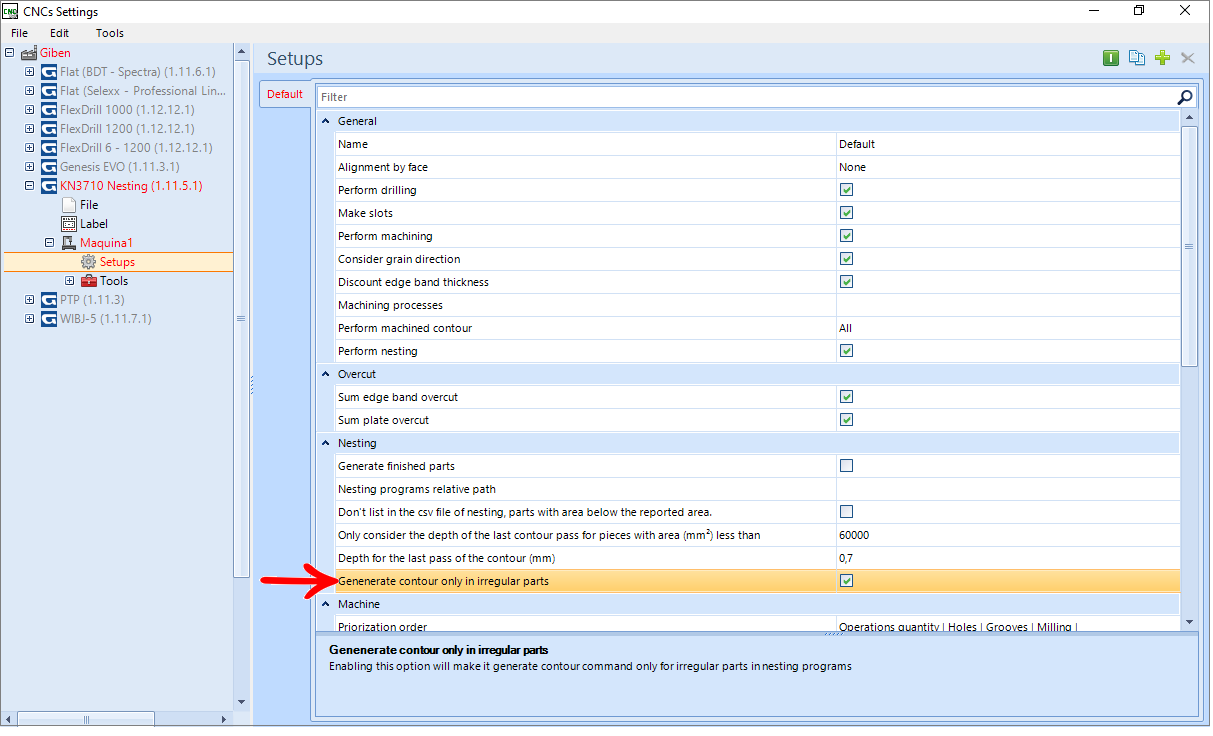Click tree panel horizontal scrollbar right arrow
This screenshot has height=736, width=1213.
click(224, 719)
